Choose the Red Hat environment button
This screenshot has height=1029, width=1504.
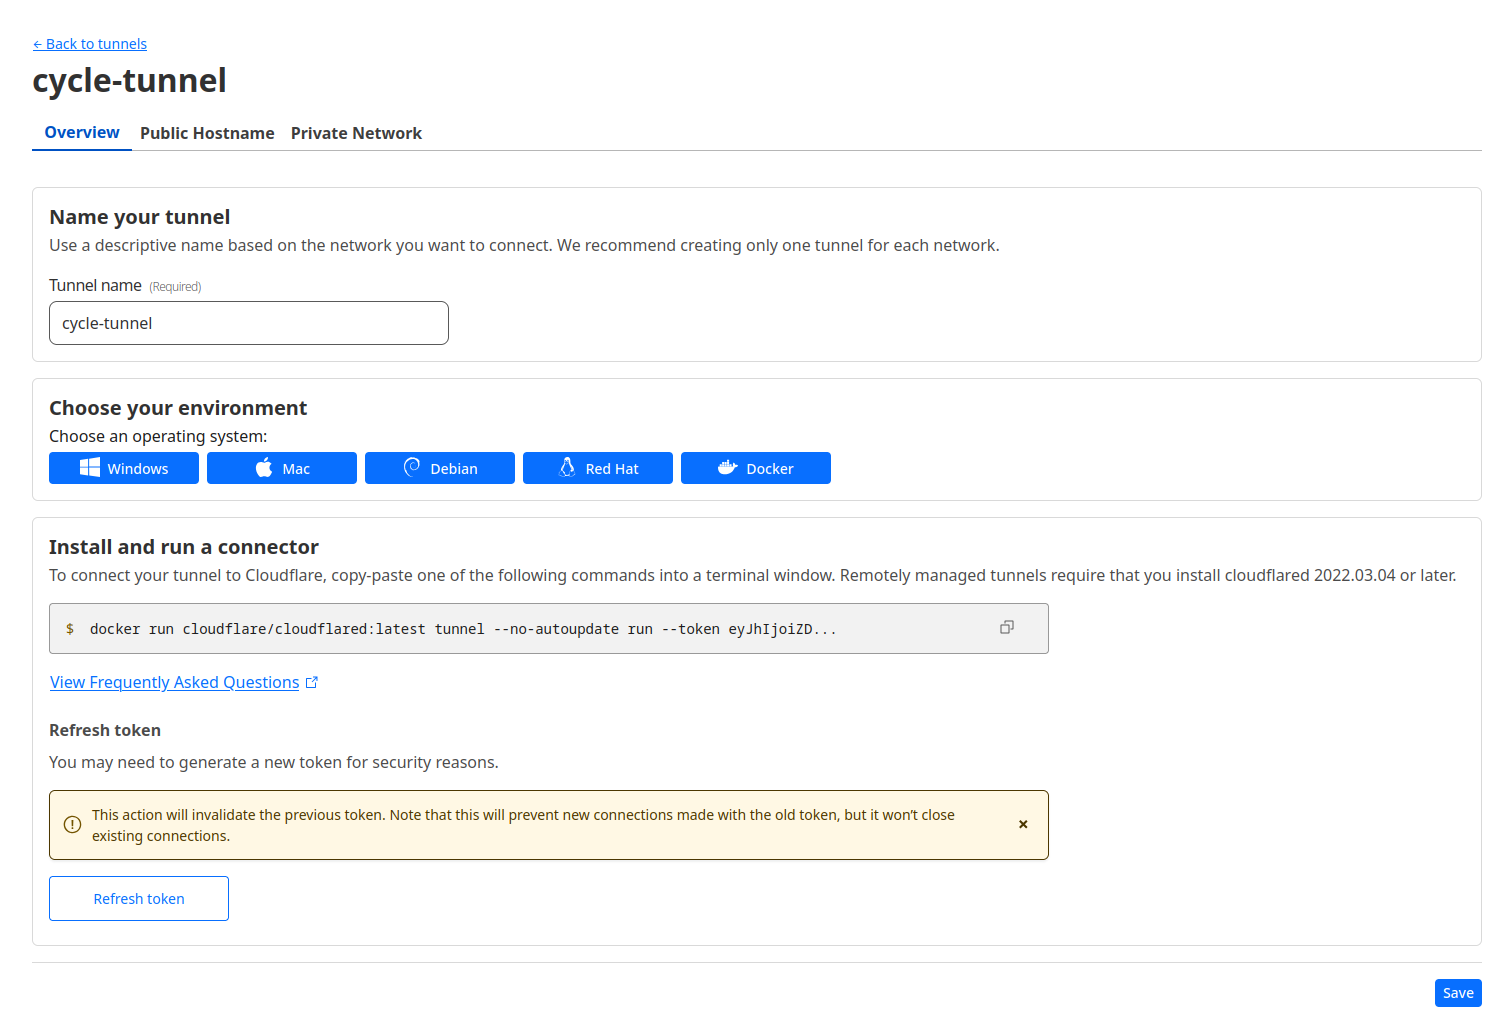click(598, 468)
